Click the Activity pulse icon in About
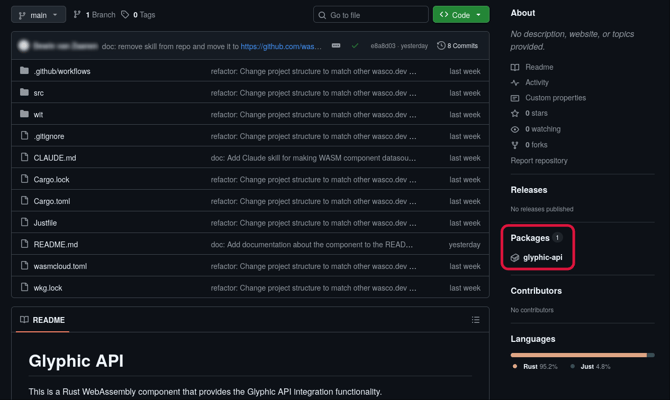Screen dimensions: 670x400 [x=515, y=83]
